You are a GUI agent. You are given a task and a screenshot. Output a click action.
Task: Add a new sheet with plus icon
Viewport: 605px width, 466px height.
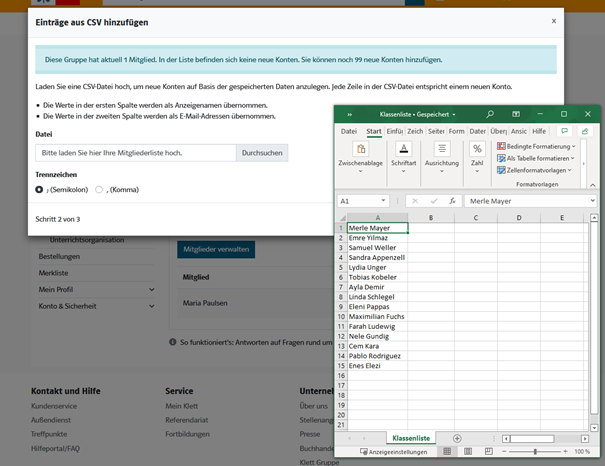point(457,438)
